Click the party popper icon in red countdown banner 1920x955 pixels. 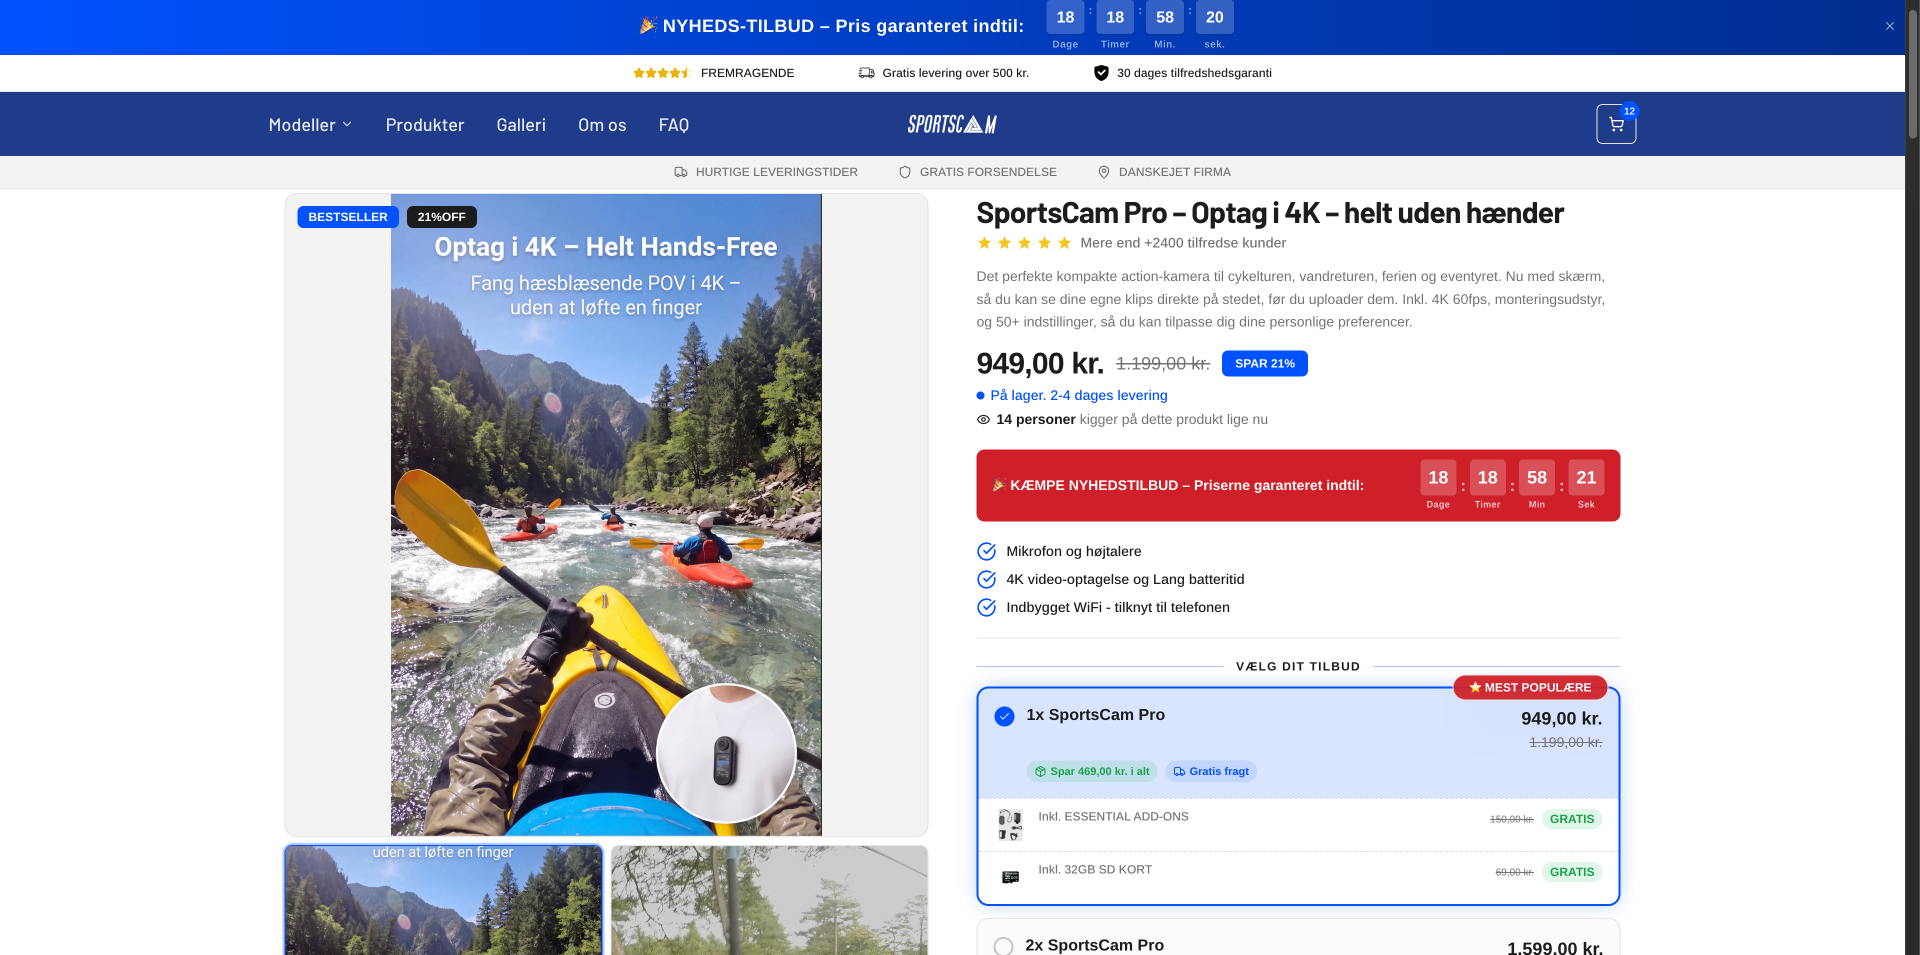click(x=998, y=485)
